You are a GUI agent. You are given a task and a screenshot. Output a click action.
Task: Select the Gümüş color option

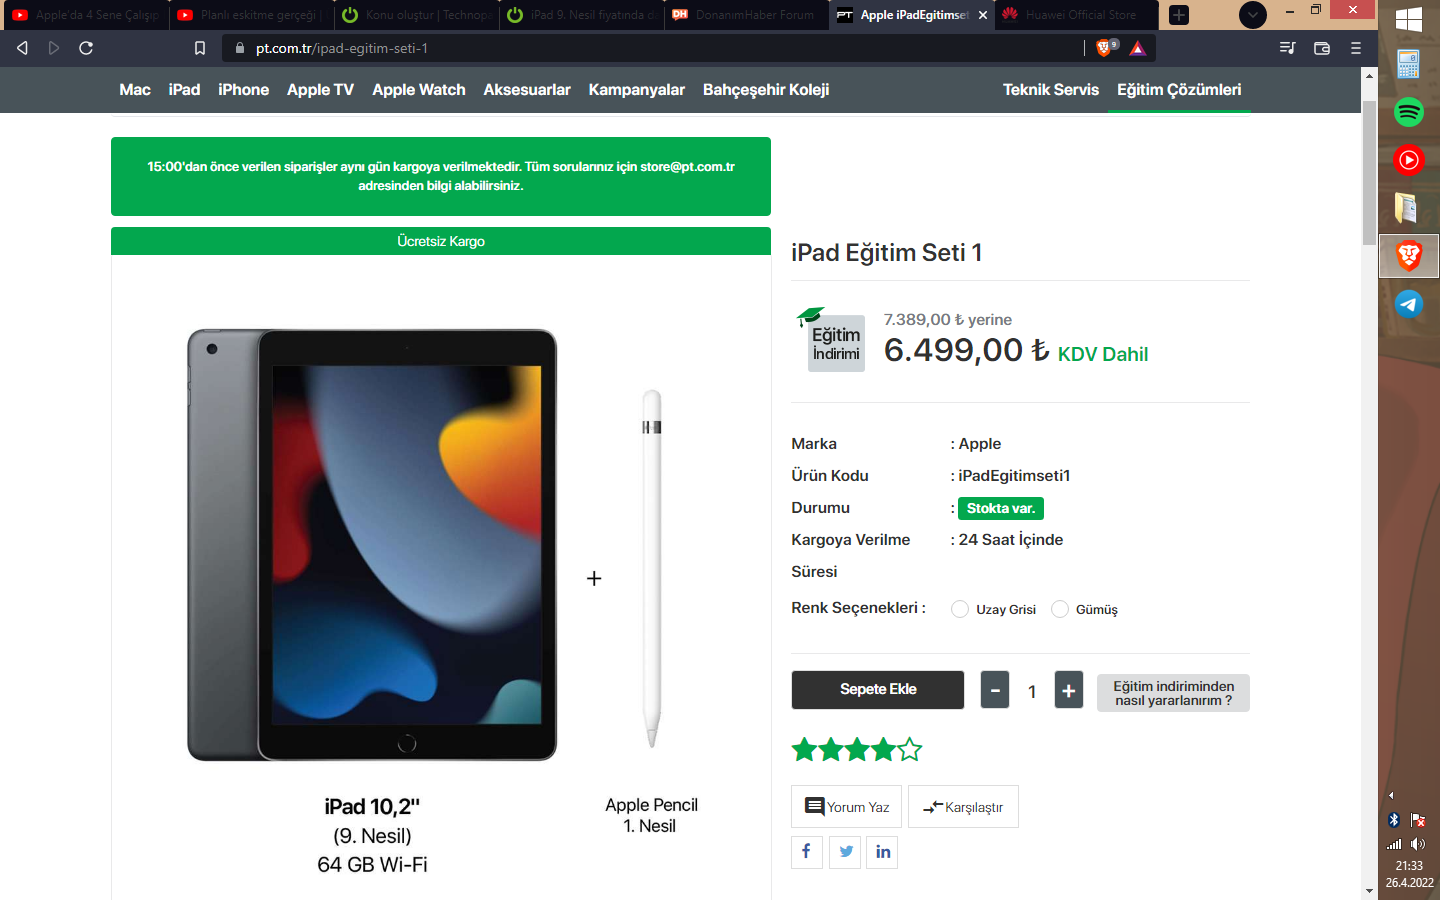(1060, 609)
